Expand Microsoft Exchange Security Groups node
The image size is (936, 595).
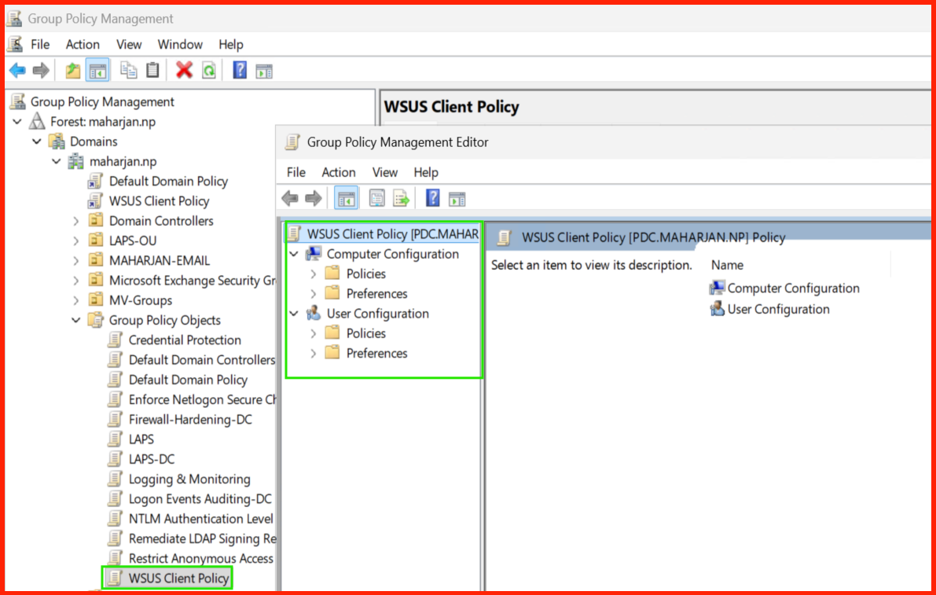(x=76, y=280)
